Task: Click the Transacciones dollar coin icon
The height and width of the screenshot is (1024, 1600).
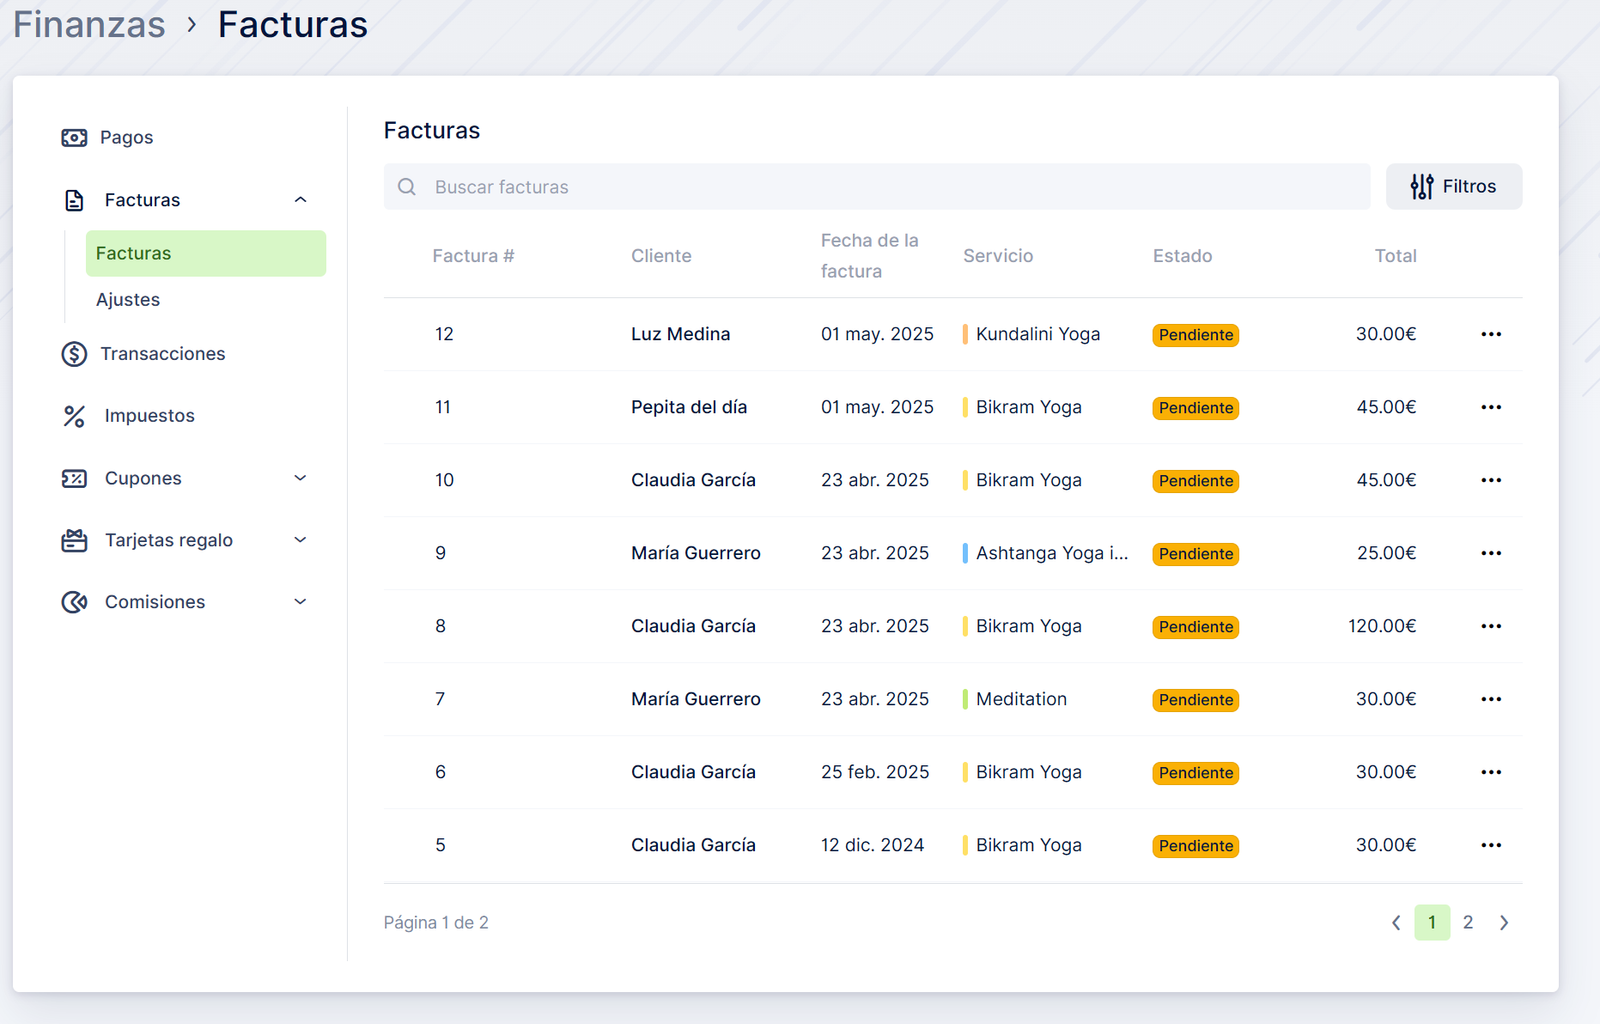Action: [74, 354]
